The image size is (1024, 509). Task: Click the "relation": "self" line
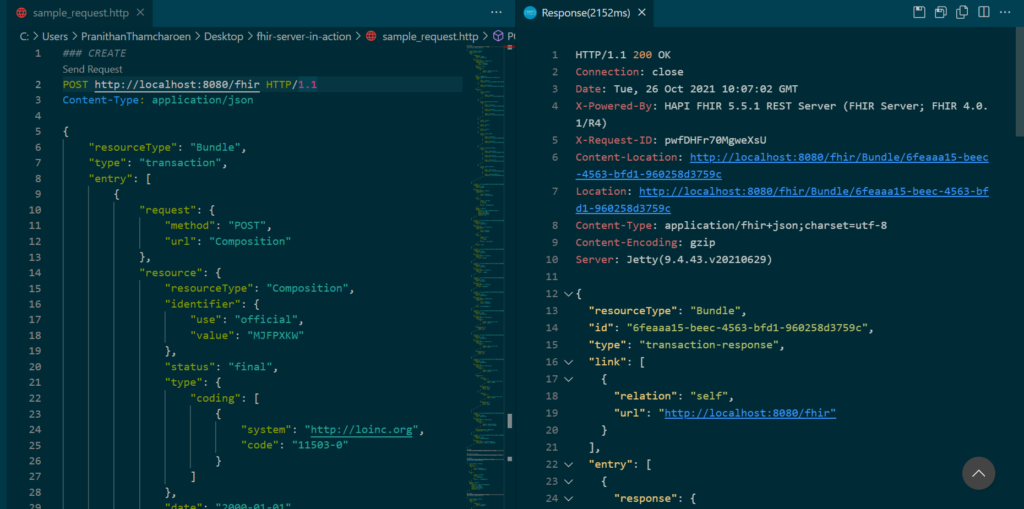pos(675,396)
